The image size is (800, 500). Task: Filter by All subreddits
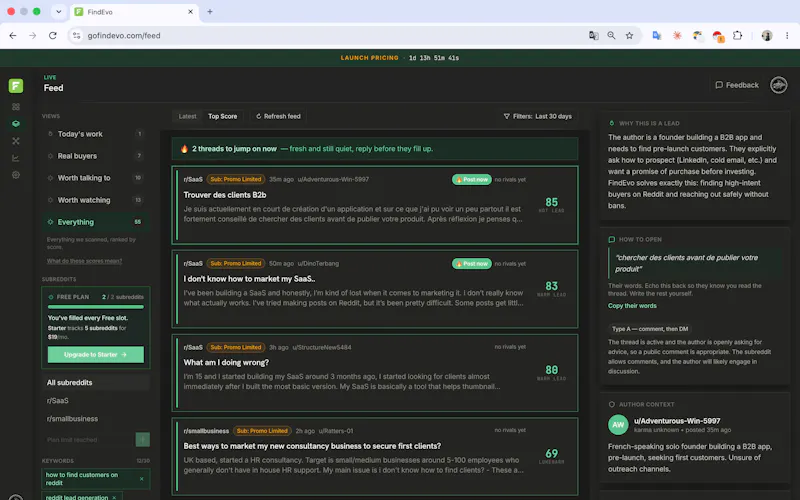click(95, 382)
